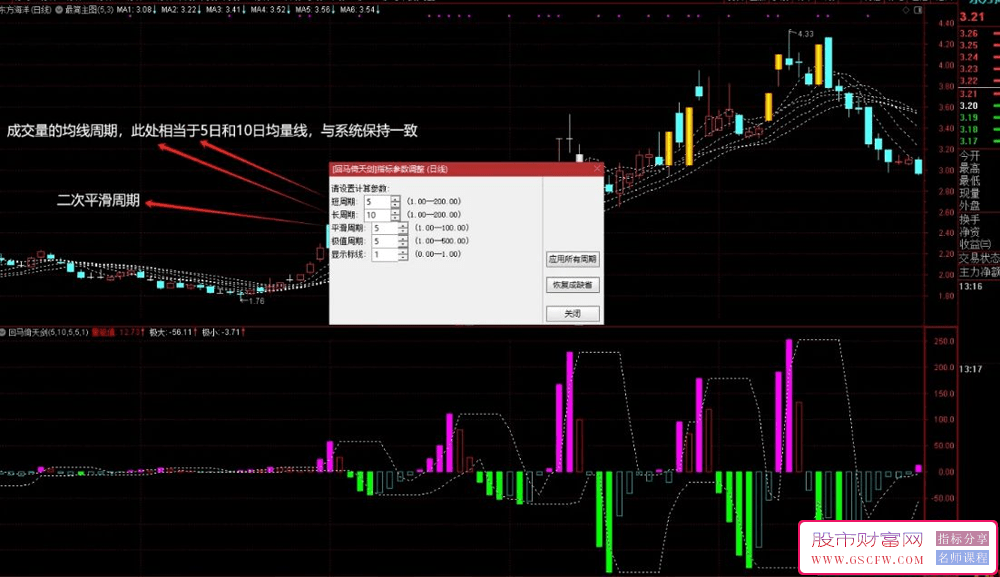1000x577 pixels.
Task: Click the diamond icon at chart top-right
Action: [x=906, y=10]
